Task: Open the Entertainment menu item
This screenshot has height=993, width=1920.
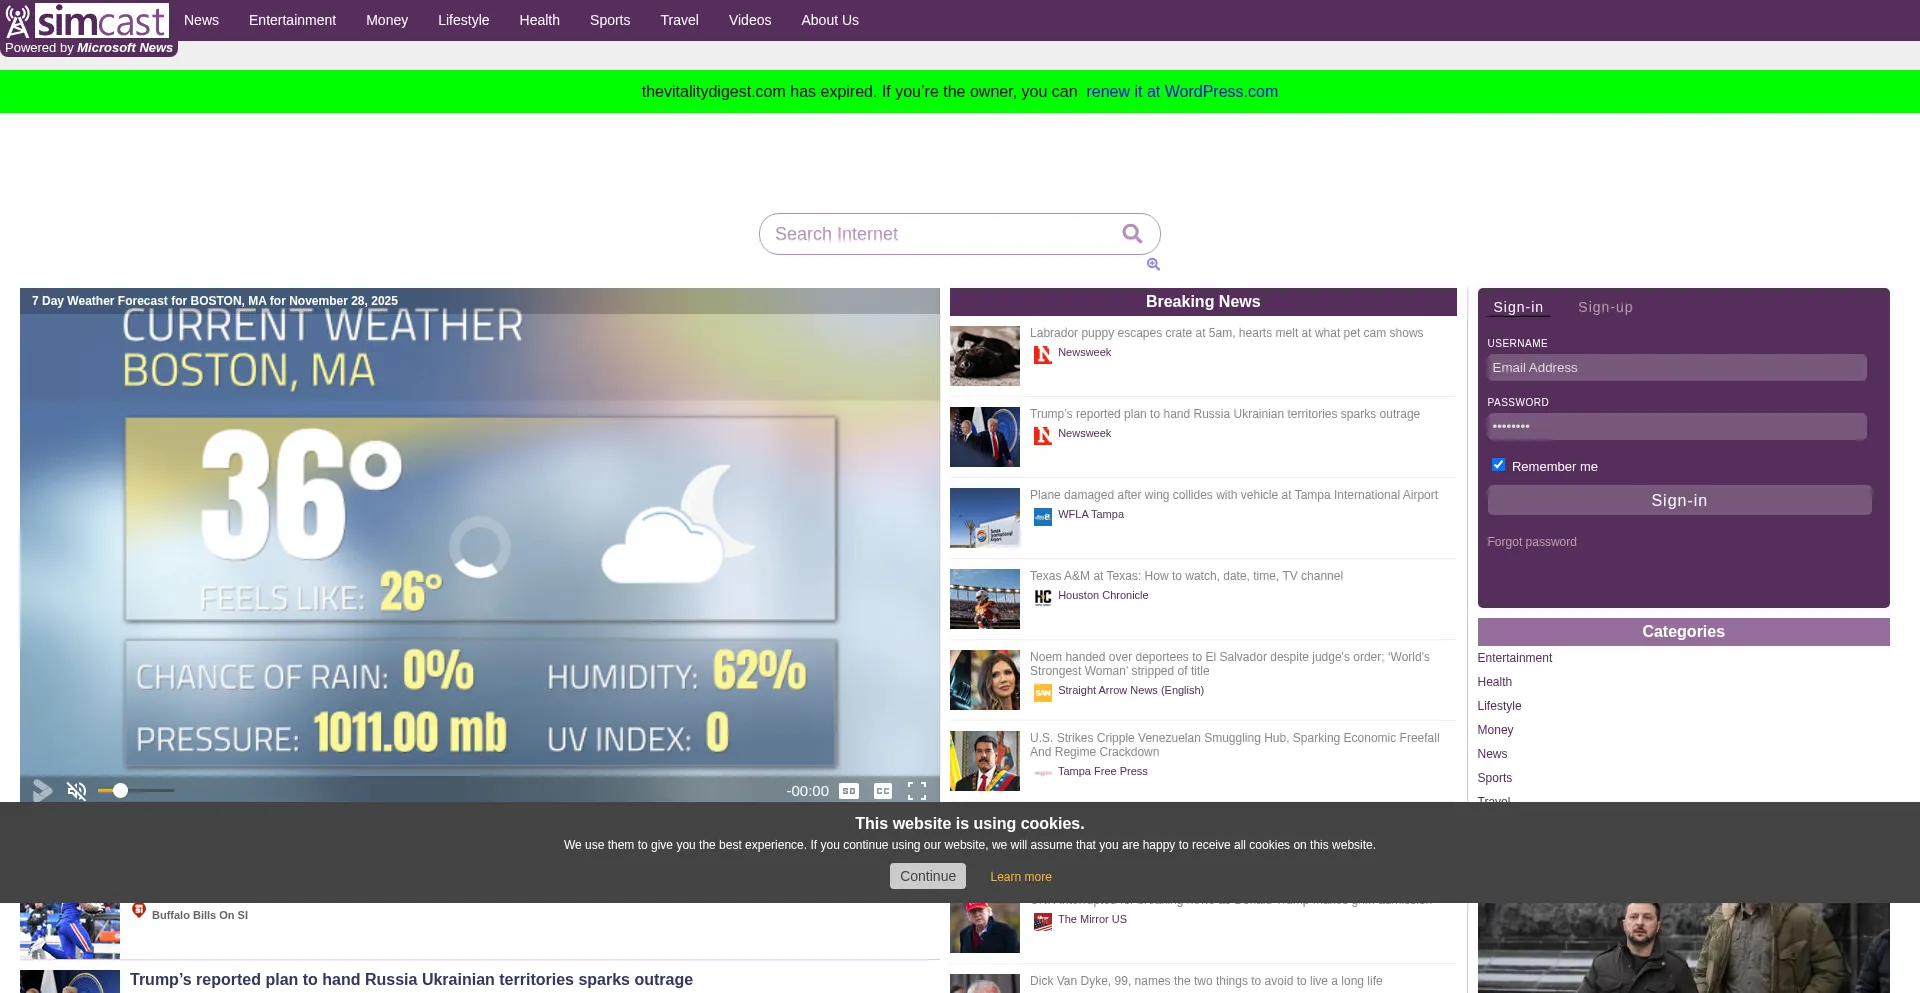Action: tap(292, 20)
